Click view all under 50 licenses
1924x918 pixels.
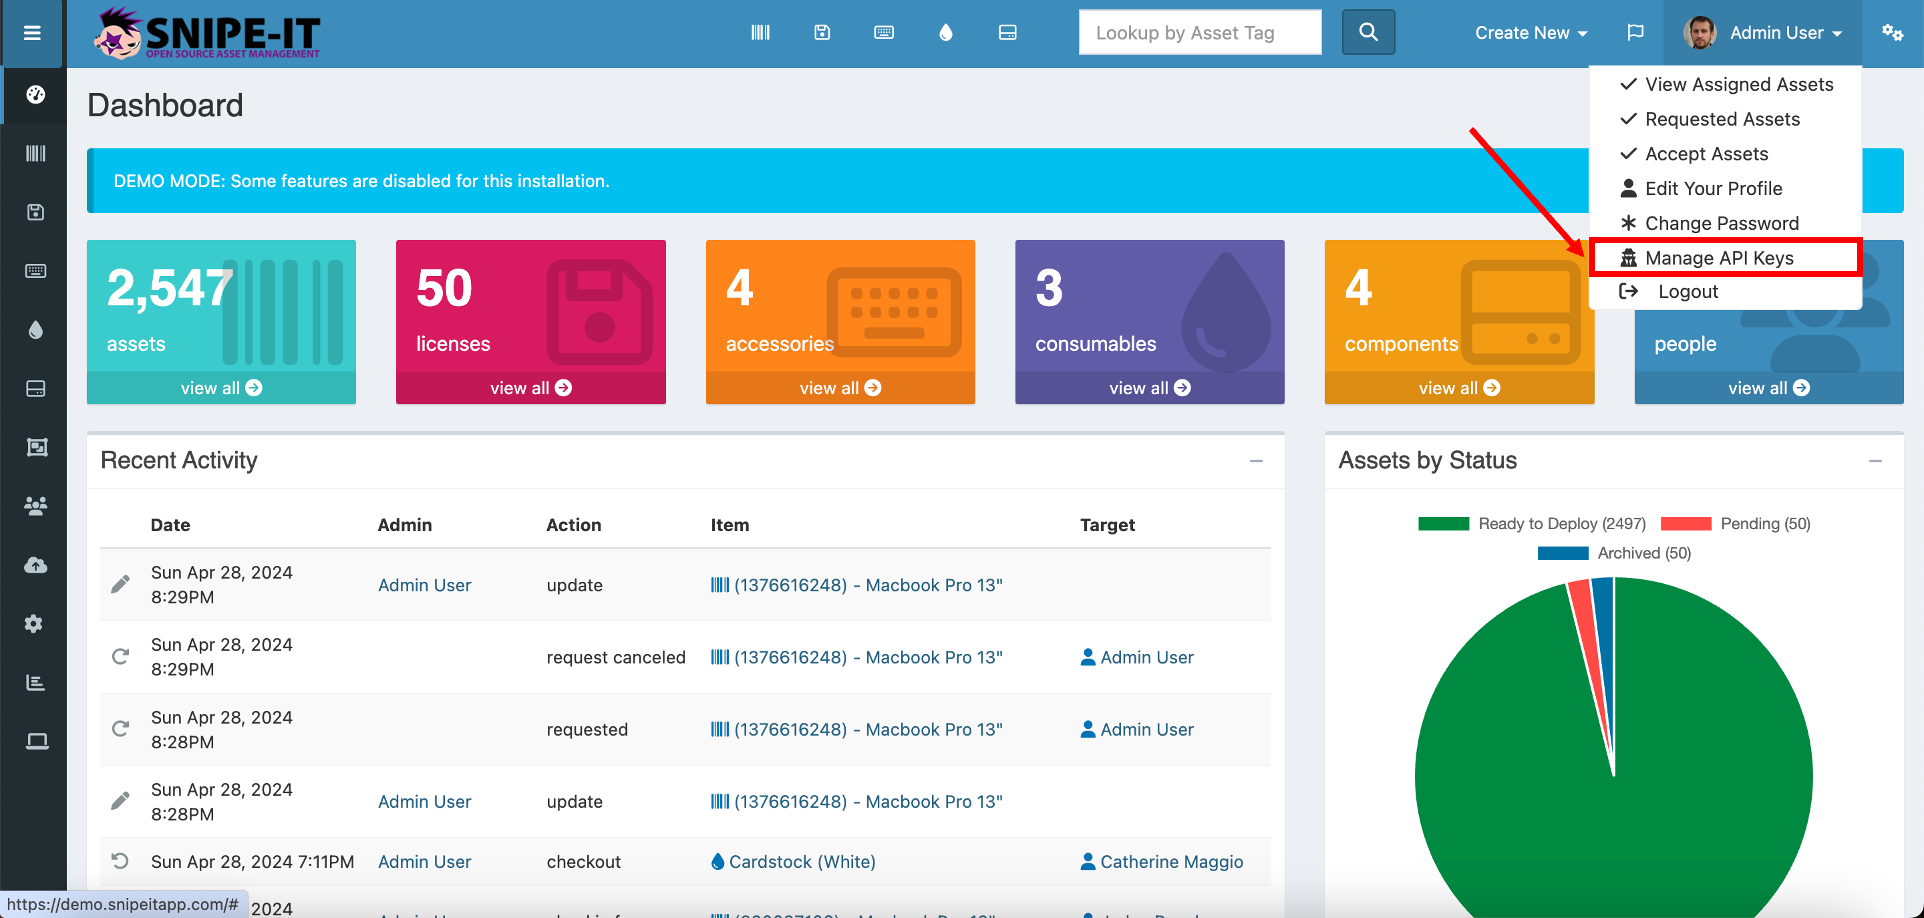(530, 387)
